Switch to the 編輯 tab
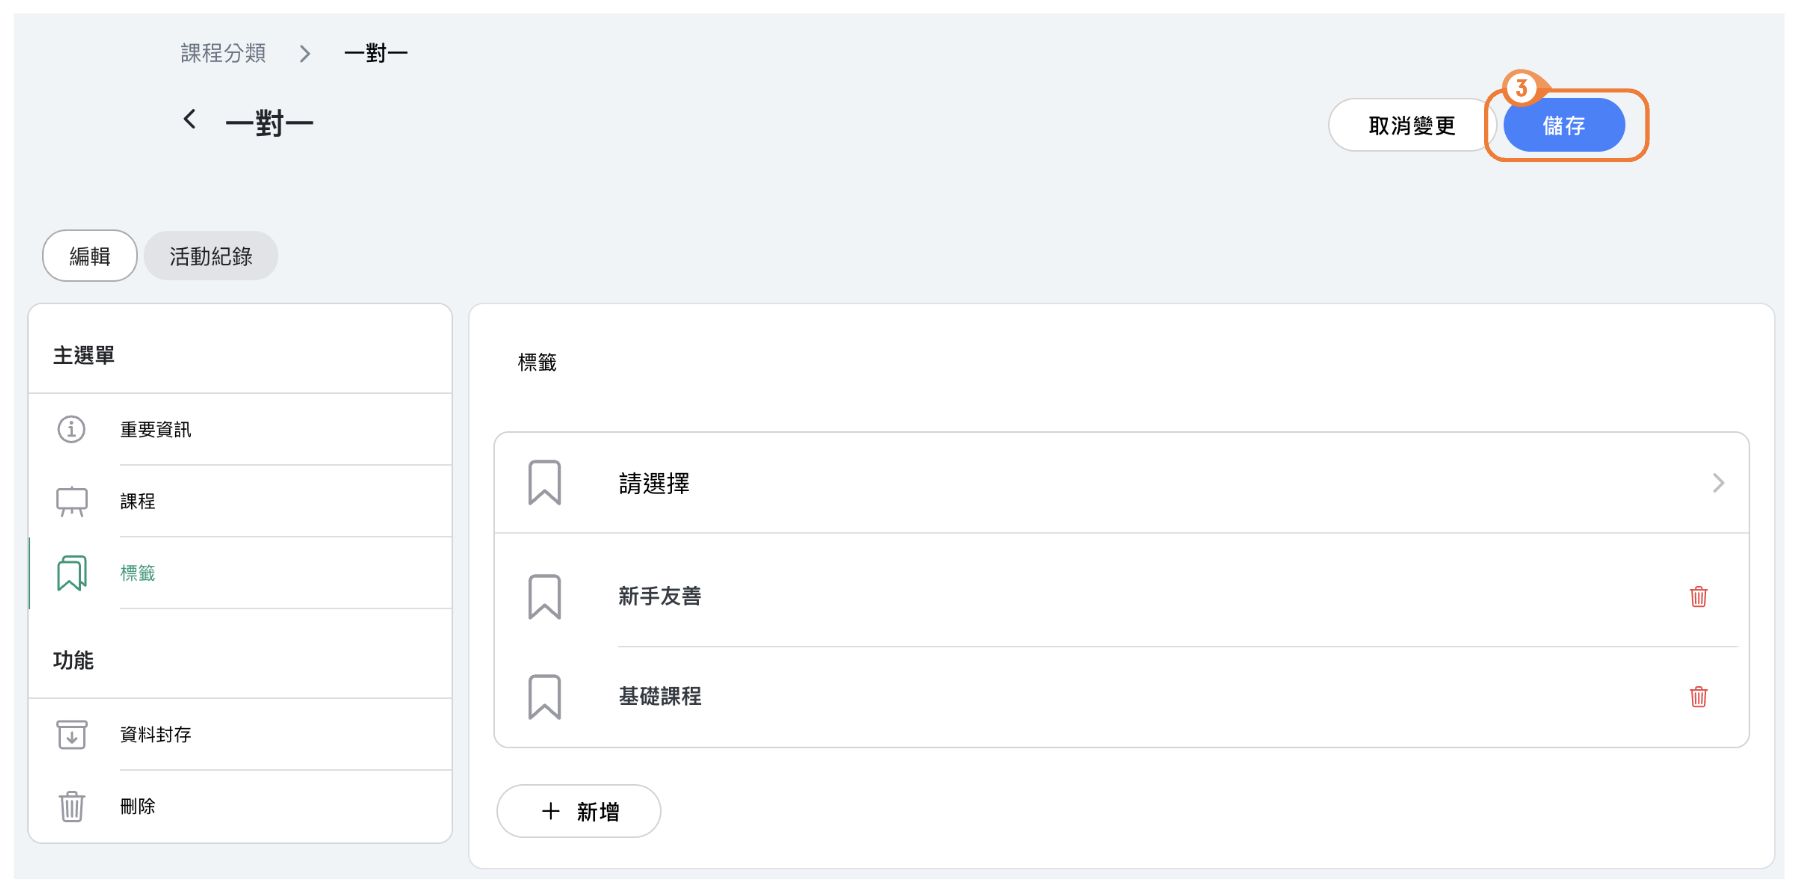 point(90,256)
